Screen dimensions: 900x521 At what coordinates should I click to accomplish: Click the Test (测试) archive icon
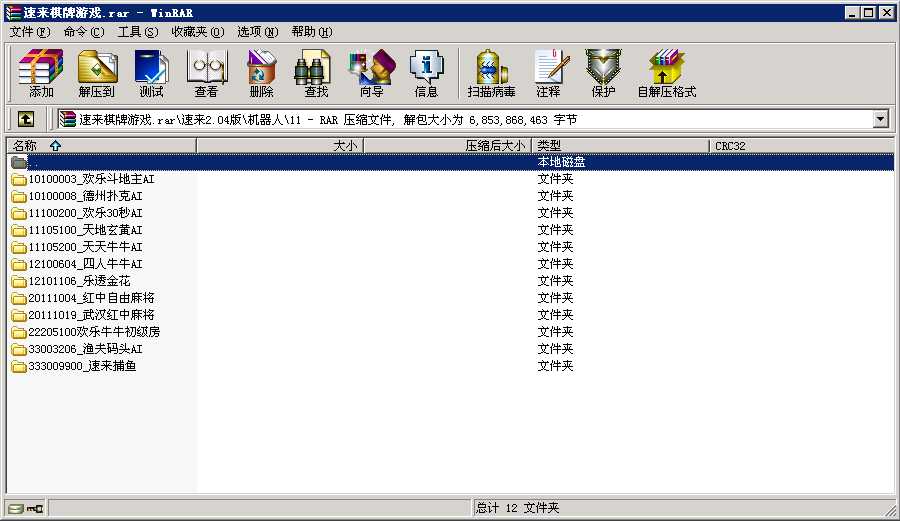click(x=151, y=73)
